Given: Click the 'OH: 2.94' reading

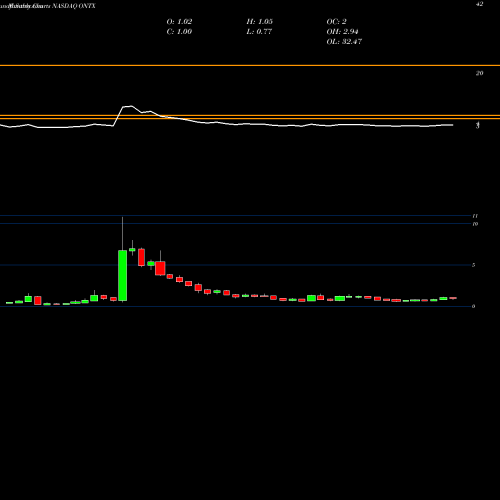Looking at the screenshot, I should [x=342, y=32].
